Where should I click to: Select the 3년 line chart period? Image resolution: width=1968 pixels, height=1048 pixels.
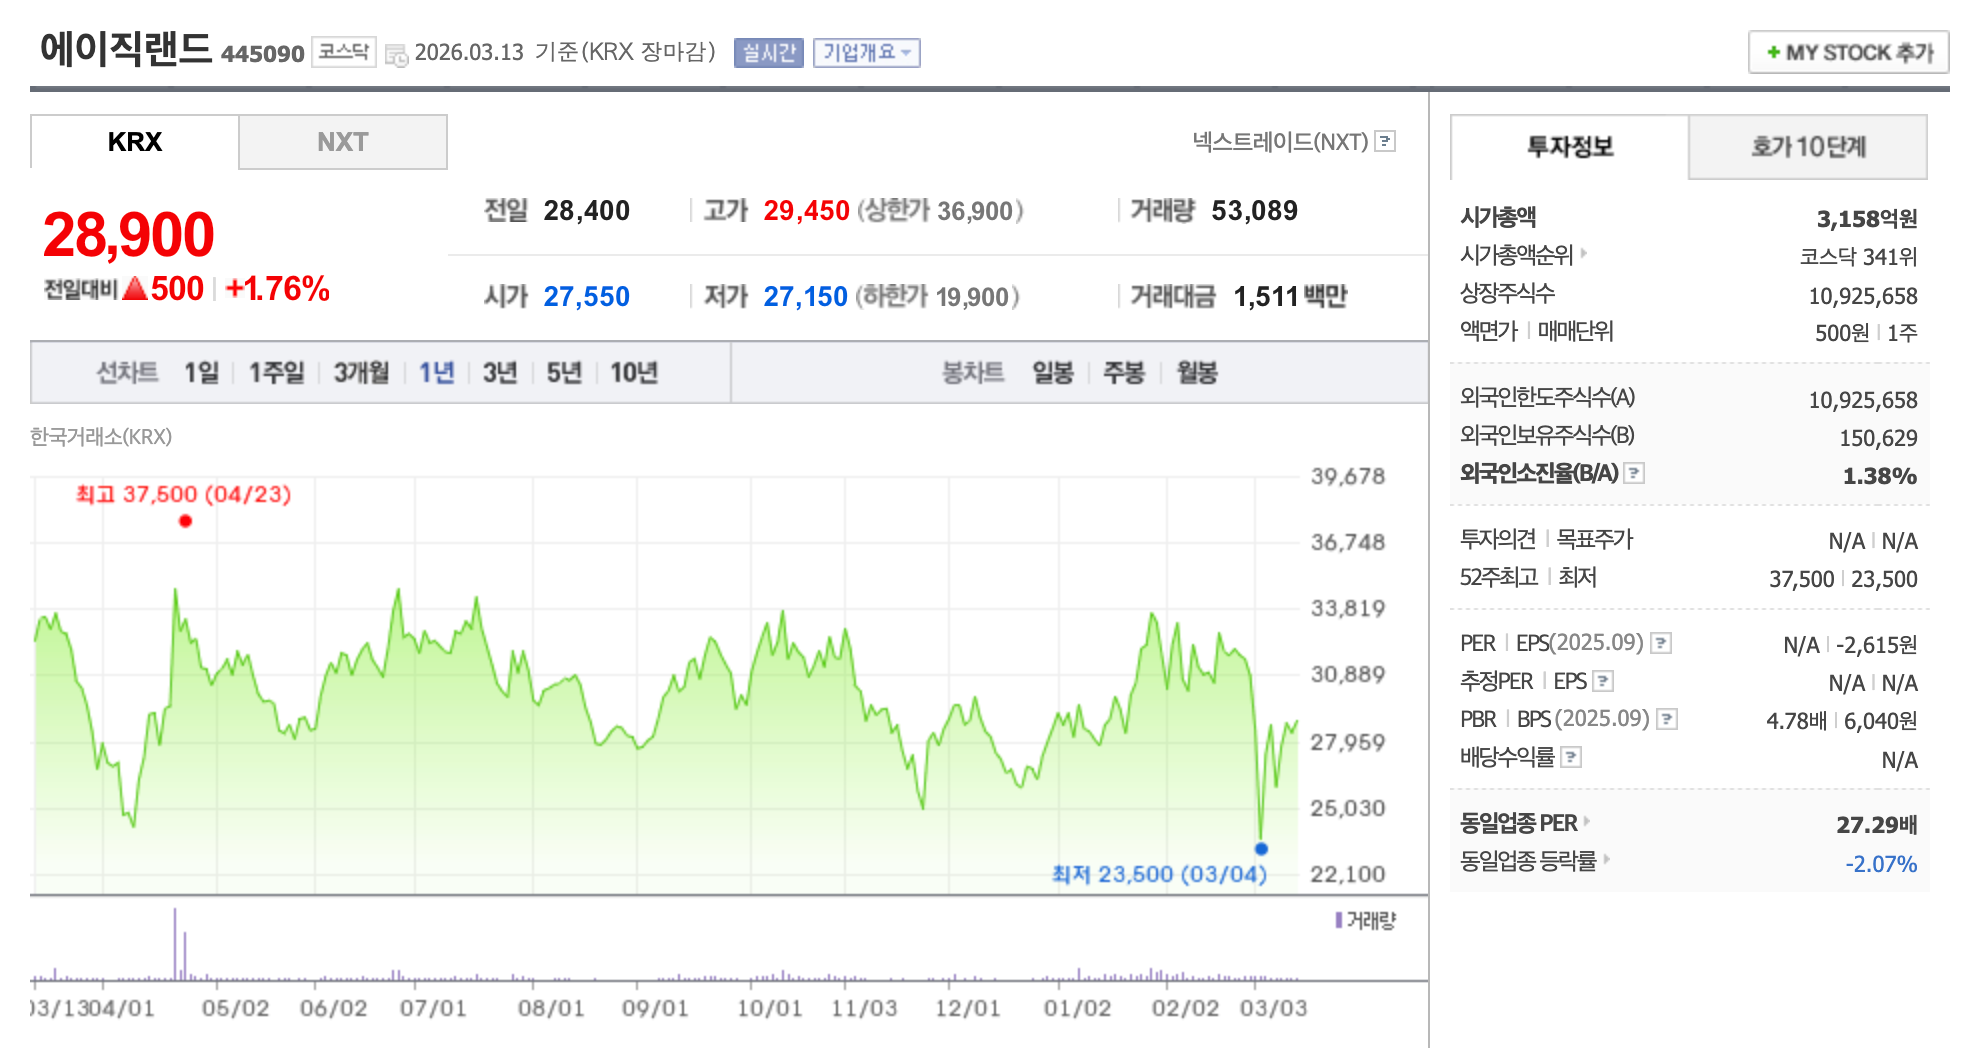pyautogui.click(x=500, y=373)
